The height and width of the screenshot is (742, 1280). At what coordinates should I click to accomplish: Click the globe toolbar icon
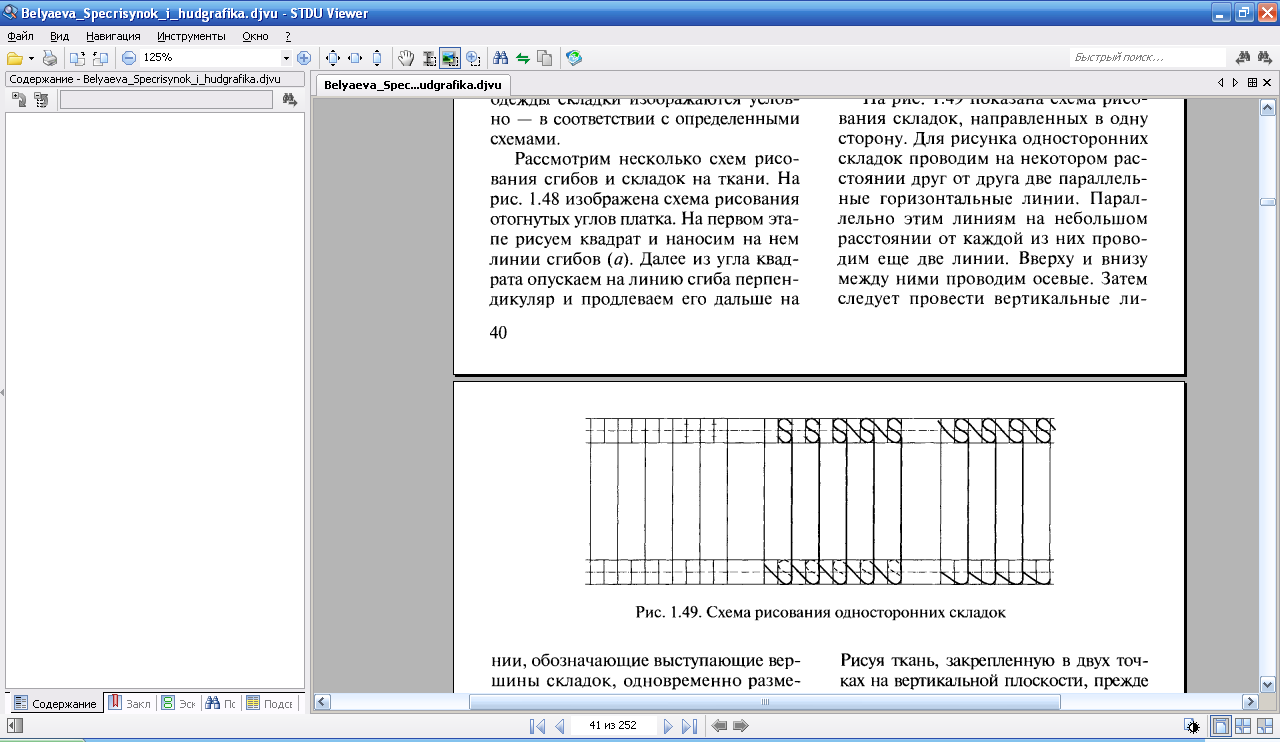(574, 58)
